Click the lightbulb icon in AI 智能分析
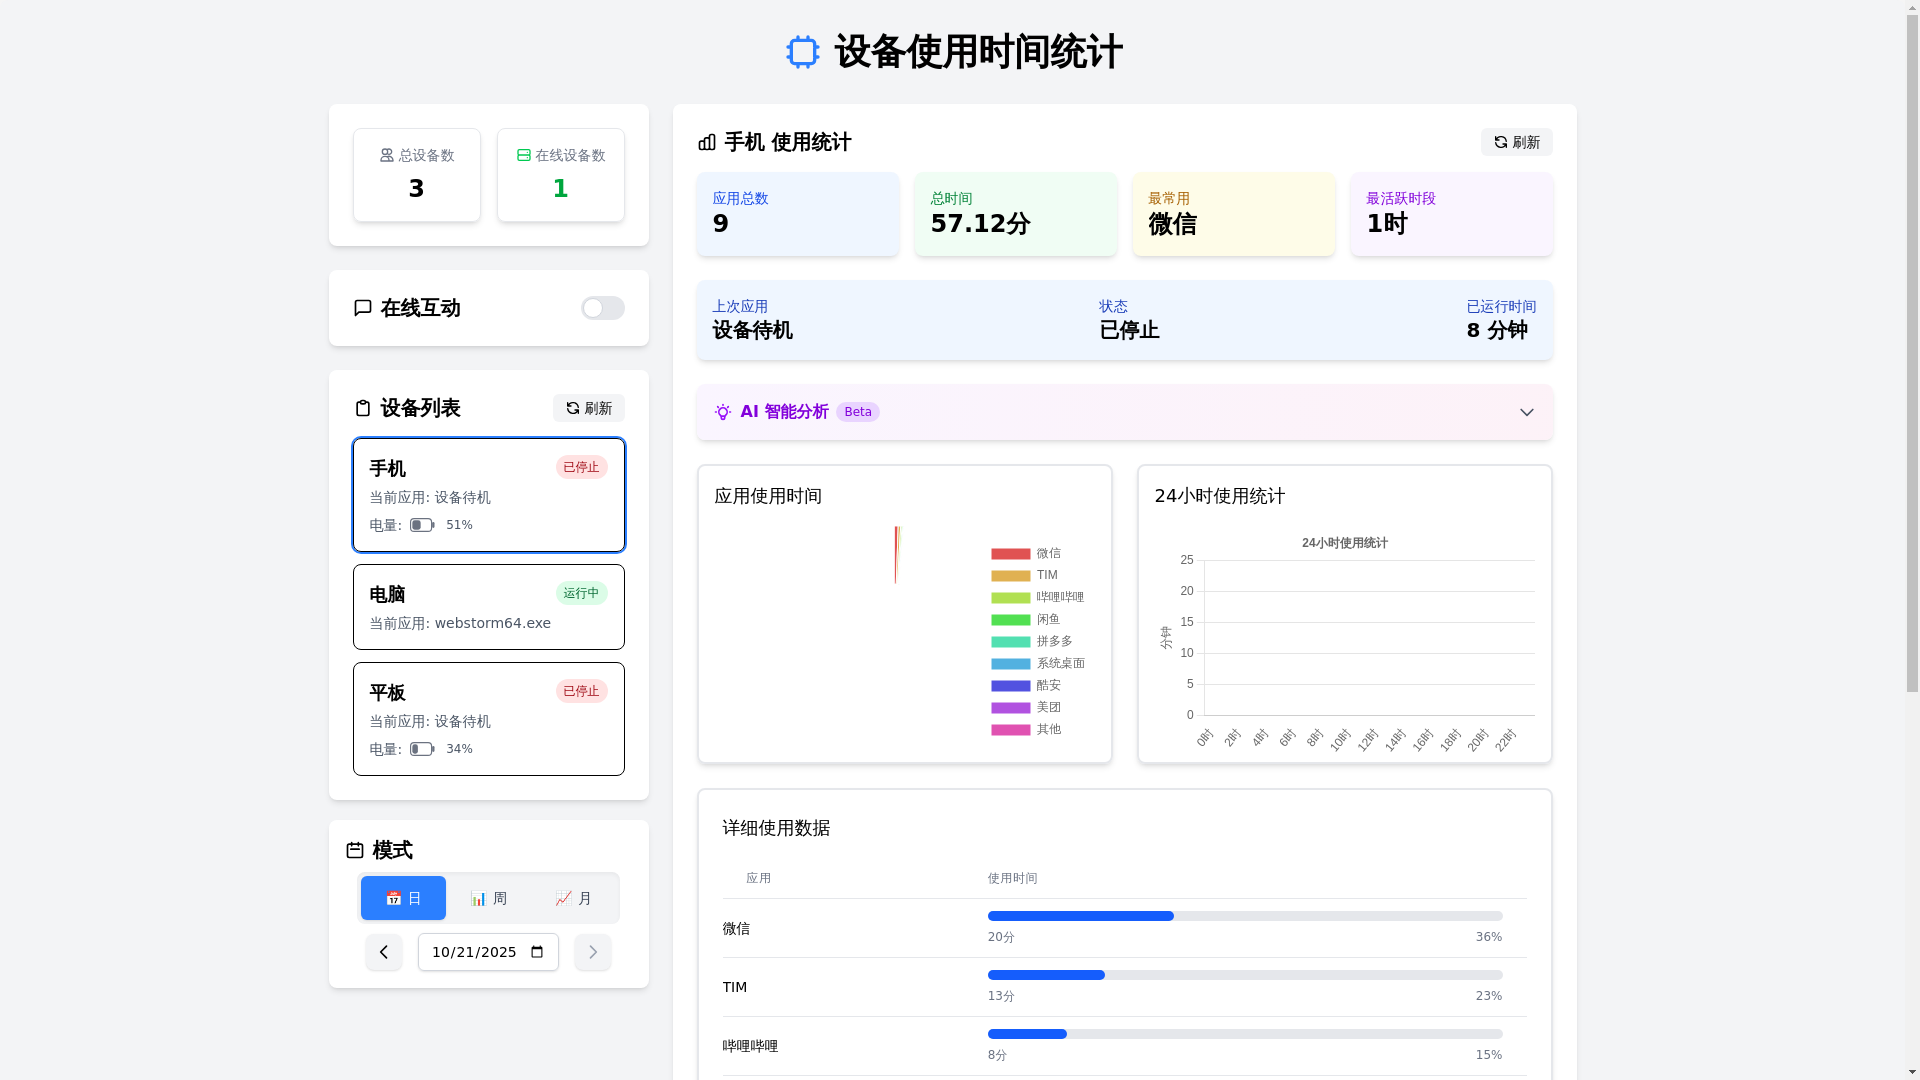The width and height of the screenshot is (1920, 1080). pos(723,412)
